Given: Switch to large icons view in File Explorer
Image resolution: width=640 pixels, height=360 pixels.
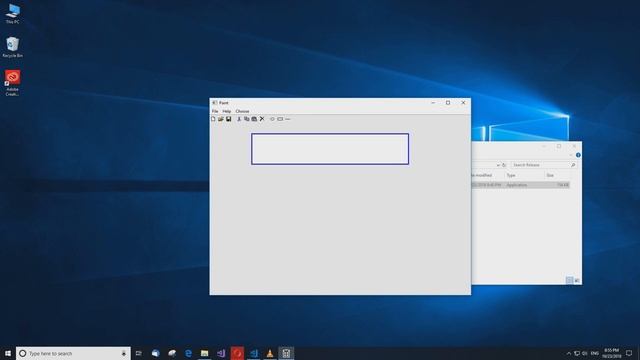Looking at the screenshot, I should tap(577, 280).
